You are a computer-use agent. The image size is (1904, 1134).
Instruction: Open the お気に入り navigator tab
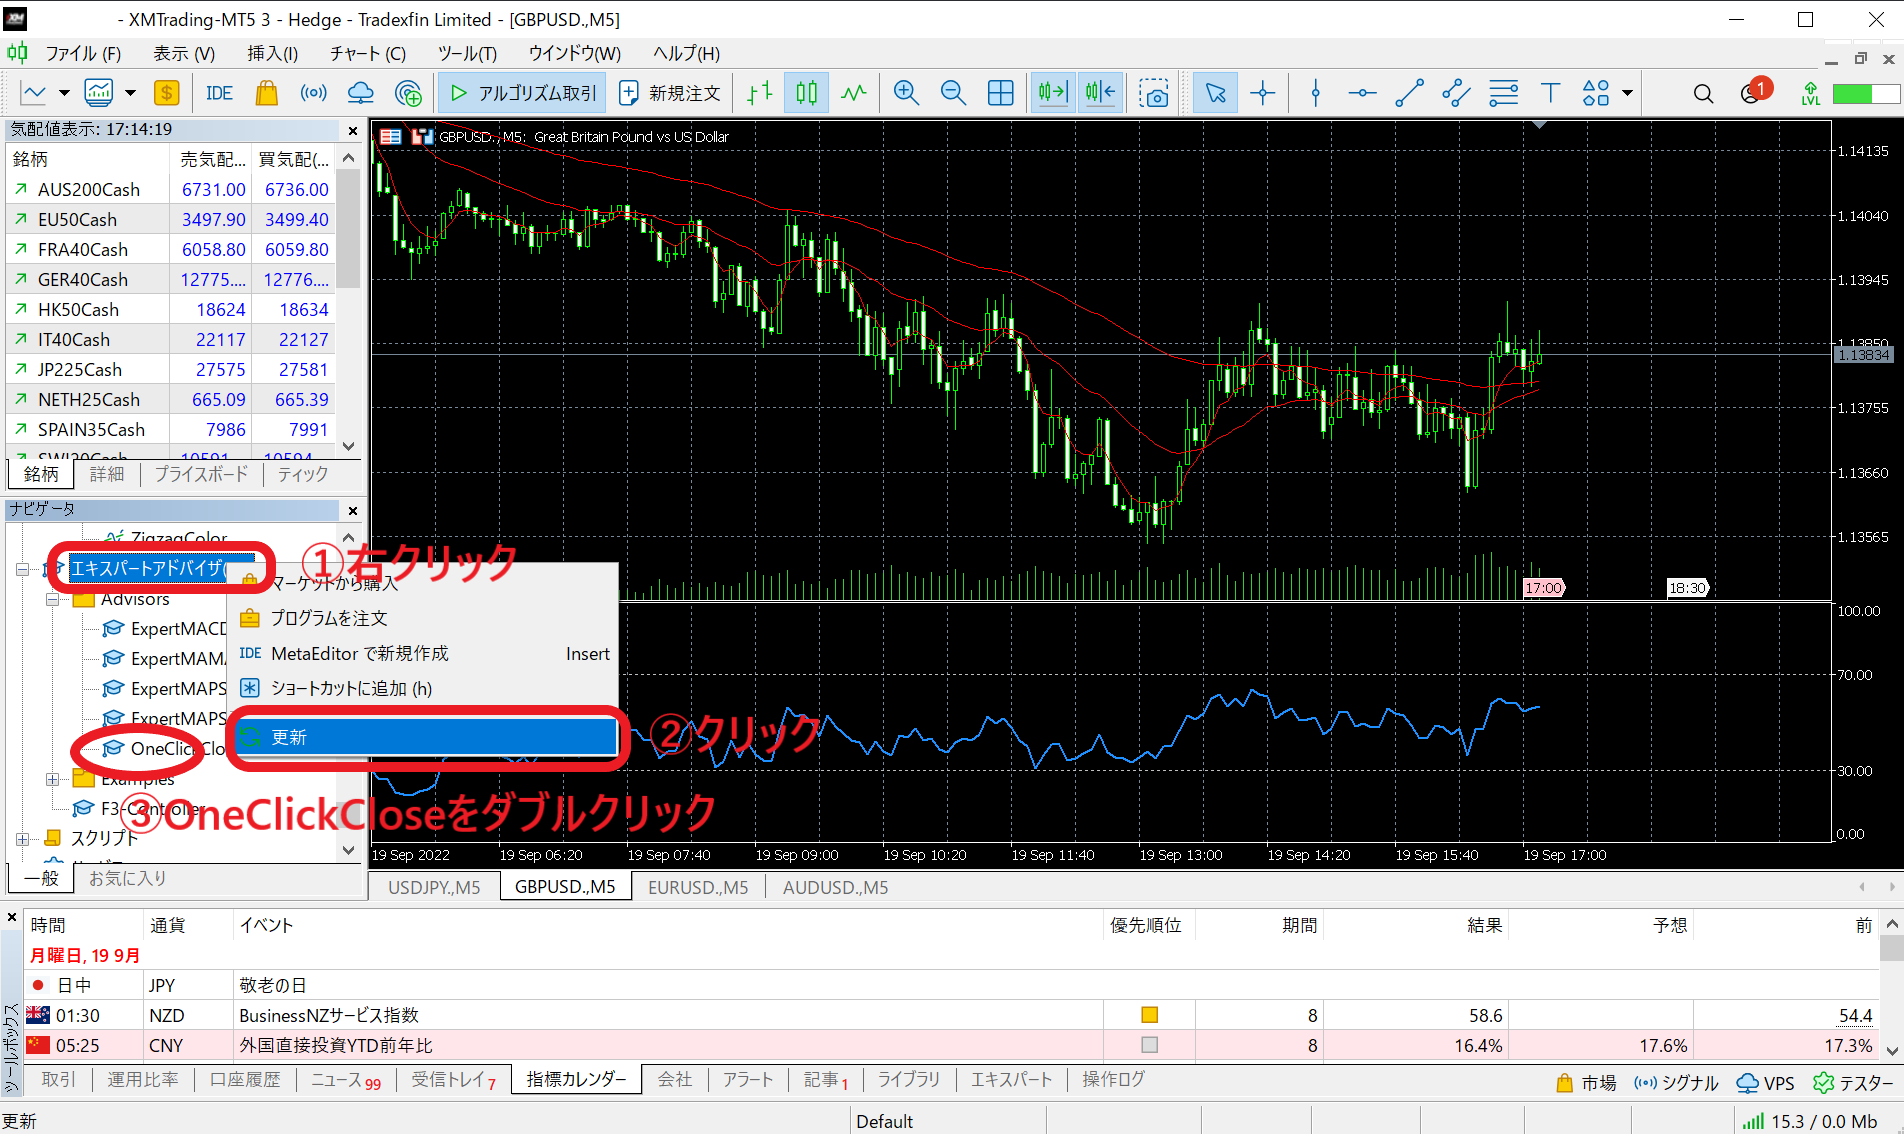[x=127, y=878]
